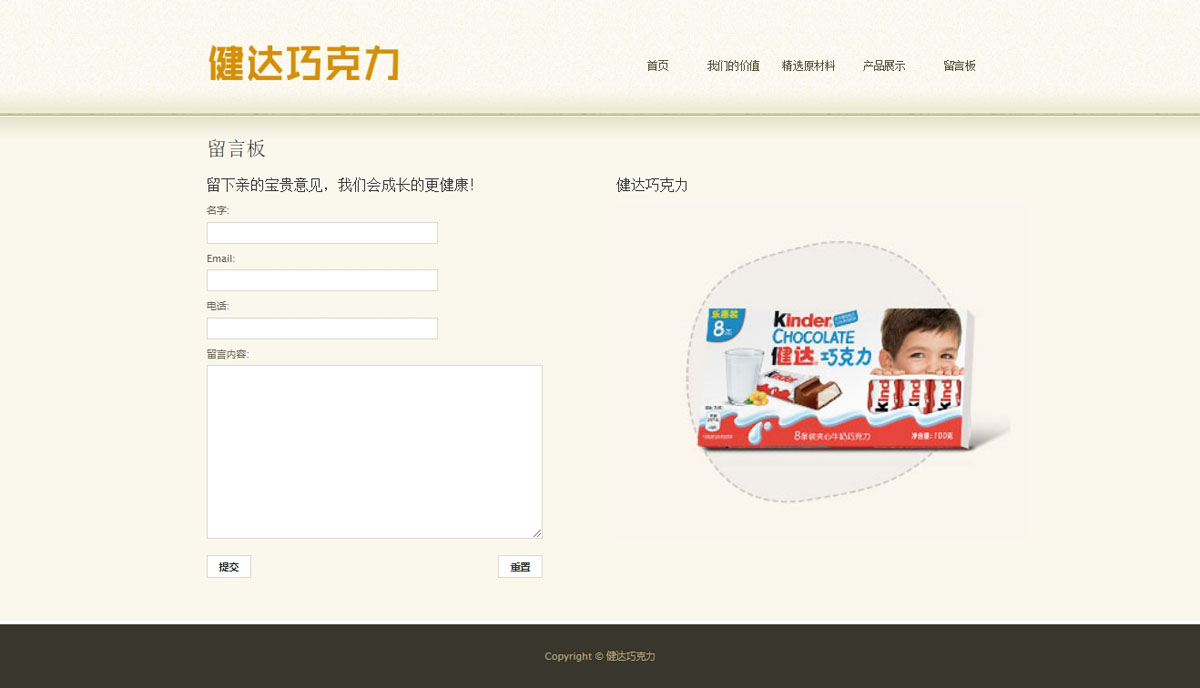
Task: Click the Copyright © 健达巧克力 footer text
Action: 600,657
